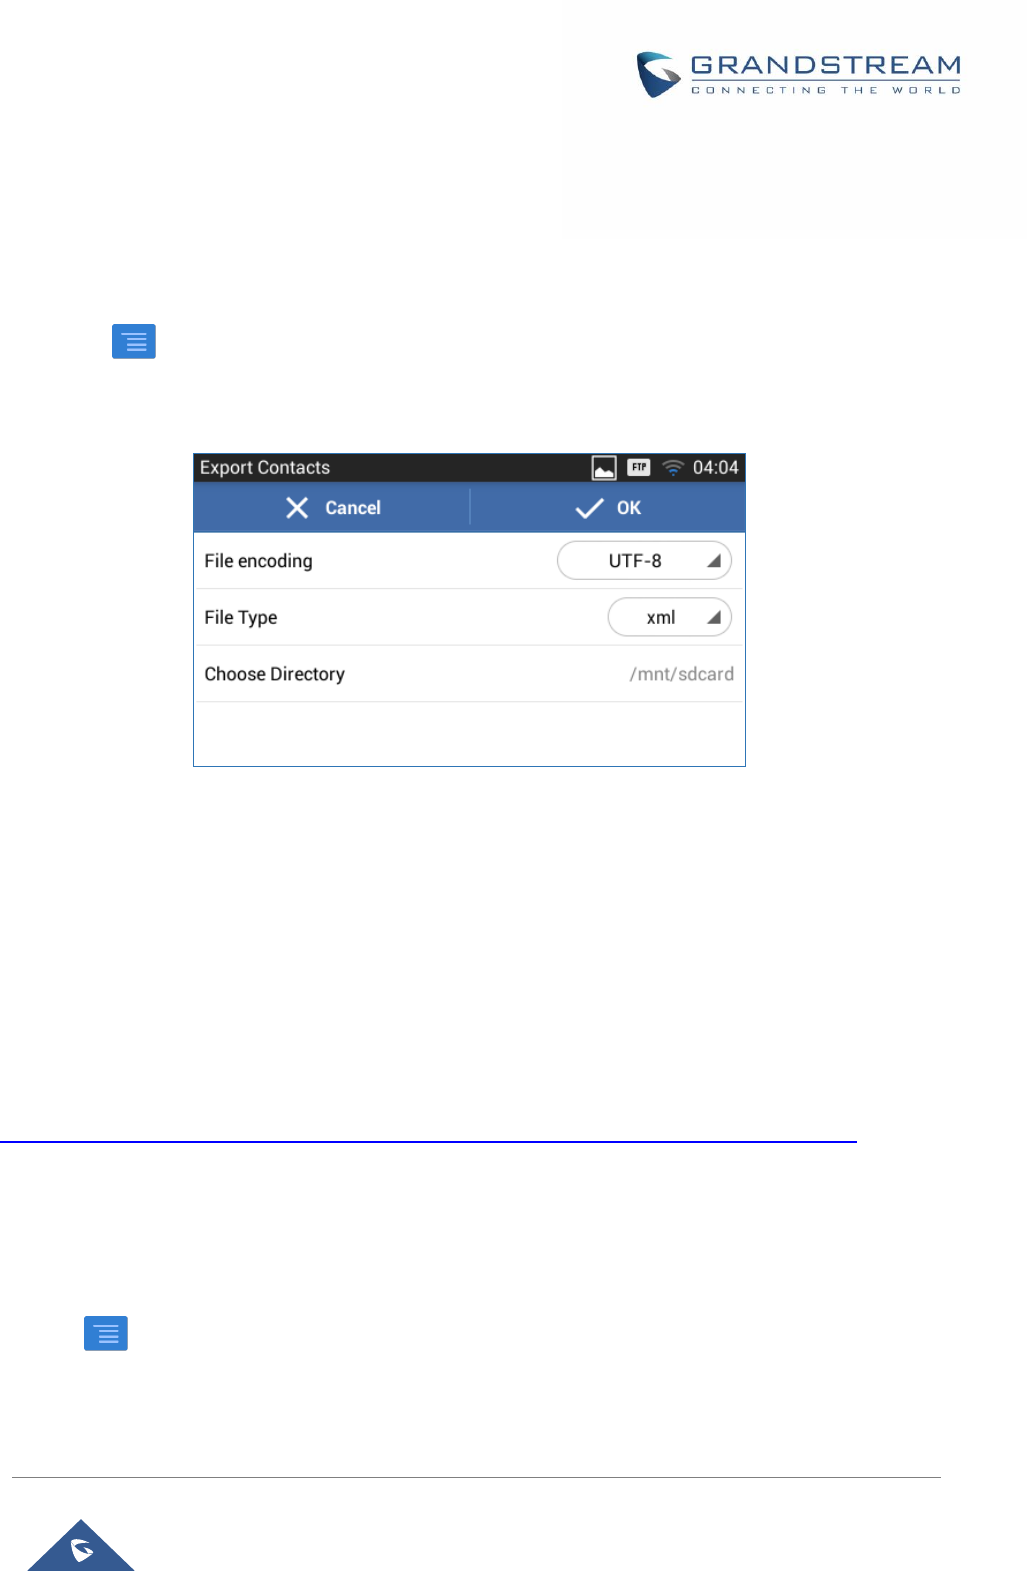Click the Grandstream logo at top right
The height and width of the screenshot is (1571, 1027).
coord(799,75)
